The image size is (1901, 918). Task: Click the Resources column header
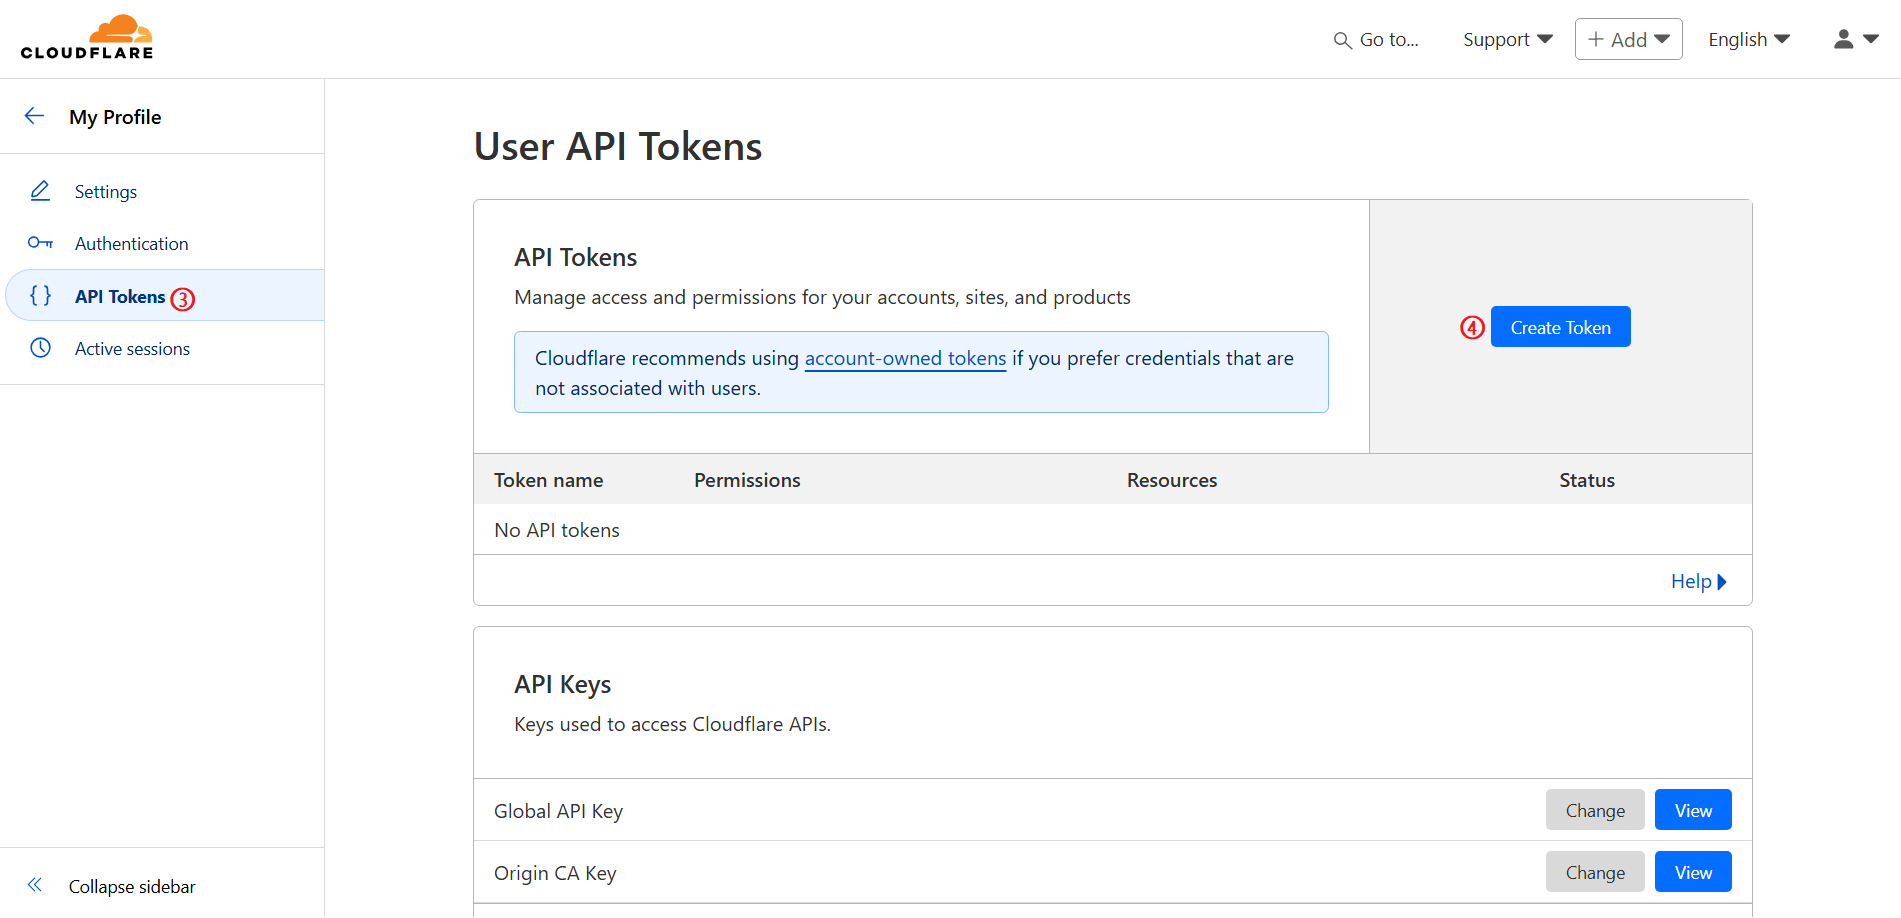coord(1172,480)
